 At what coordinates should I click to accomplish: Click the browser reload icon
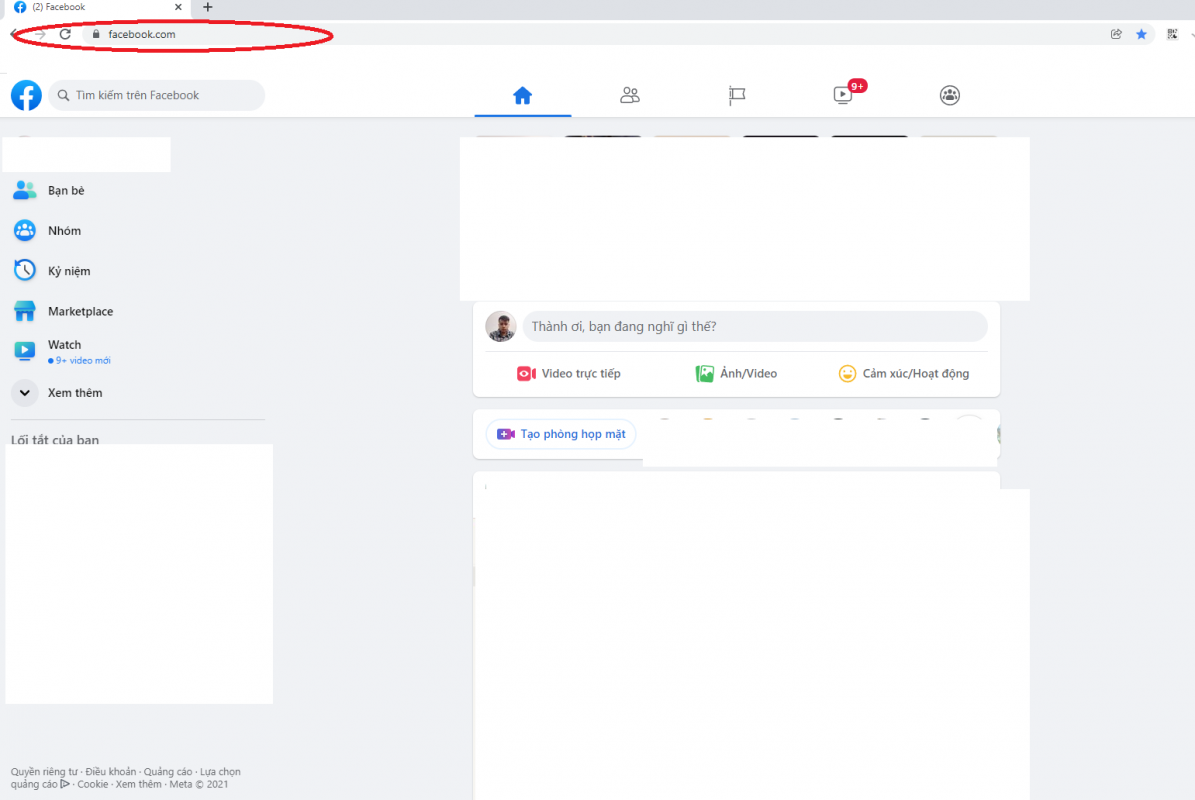pyautogui.click(x=65, y=34)
